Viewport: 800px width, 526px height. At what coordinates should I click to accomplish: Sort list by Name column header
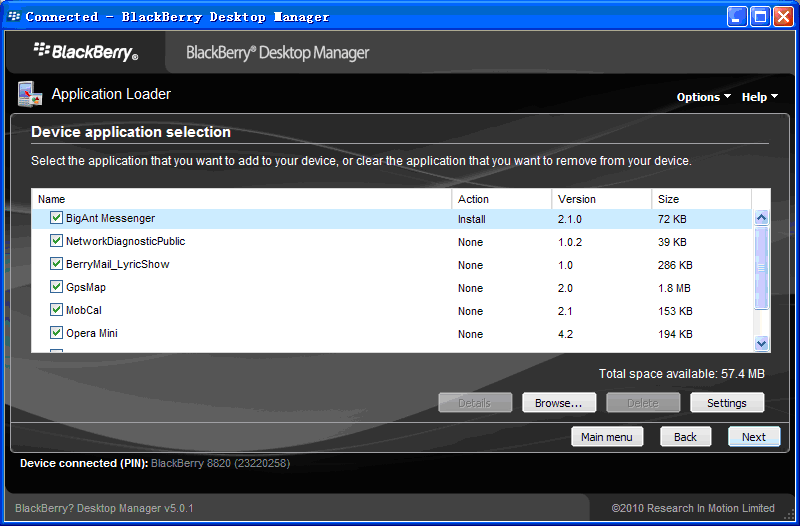click(241, 199)
